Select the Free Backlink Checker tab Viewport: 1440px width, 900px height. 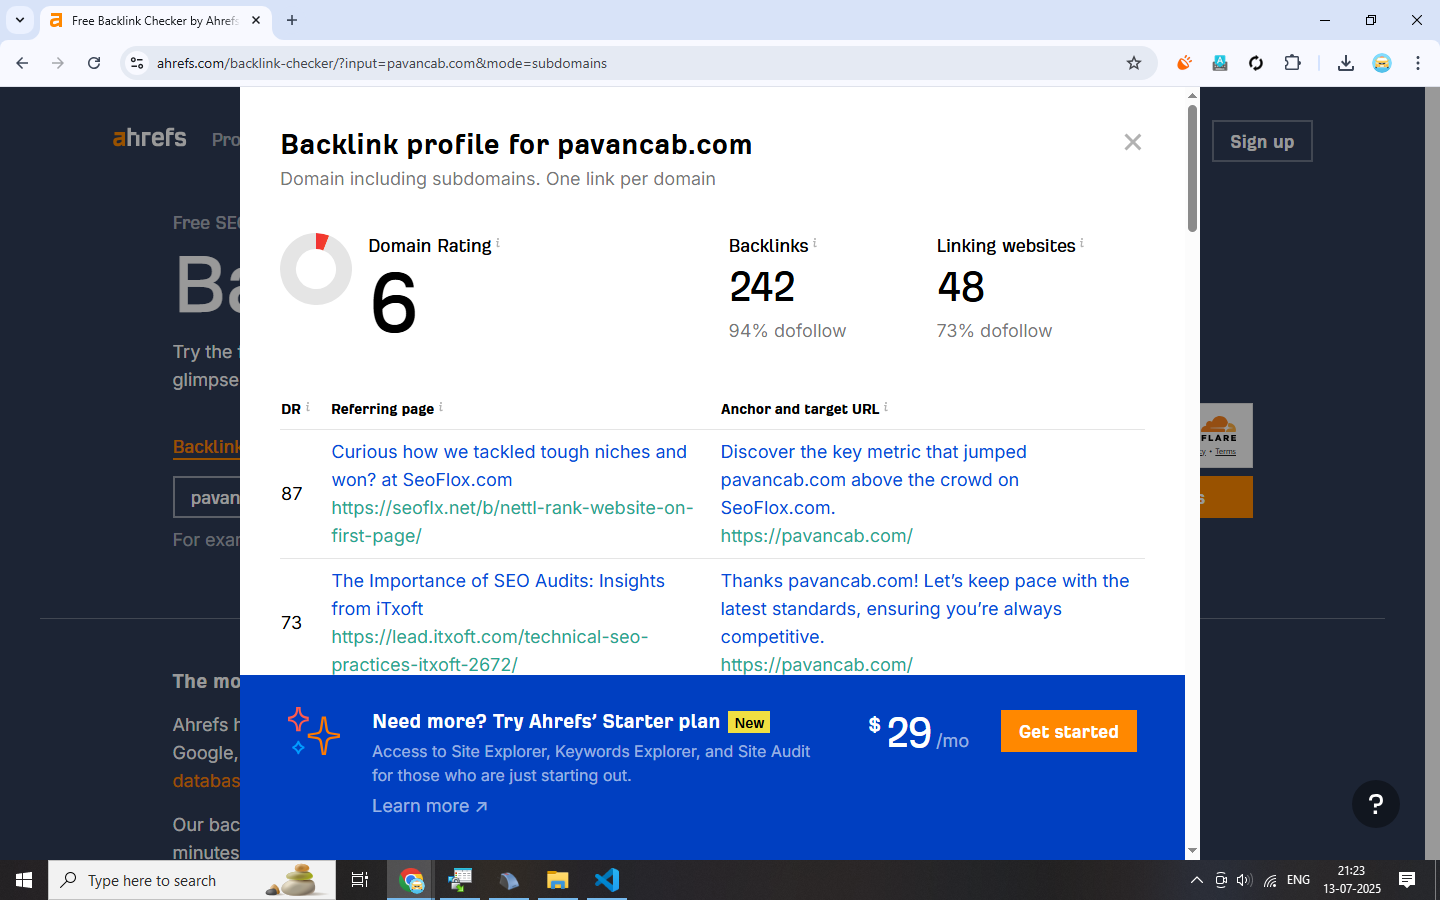tap(155, 20)
